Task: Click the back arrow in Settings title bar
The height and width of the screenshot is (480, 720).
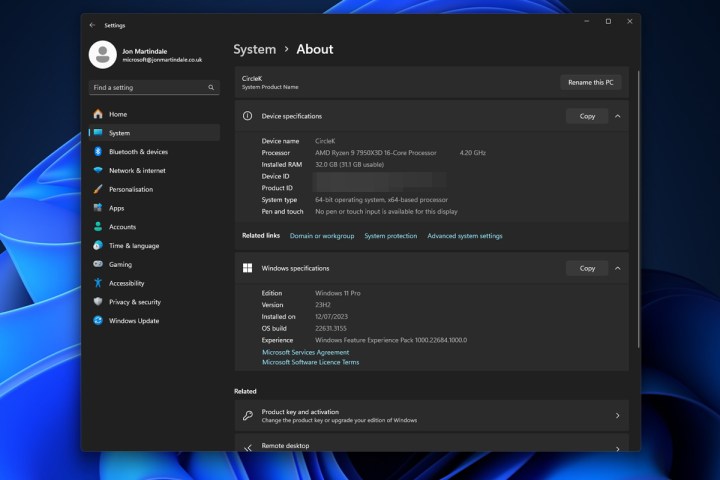Action: pos(93,25)
